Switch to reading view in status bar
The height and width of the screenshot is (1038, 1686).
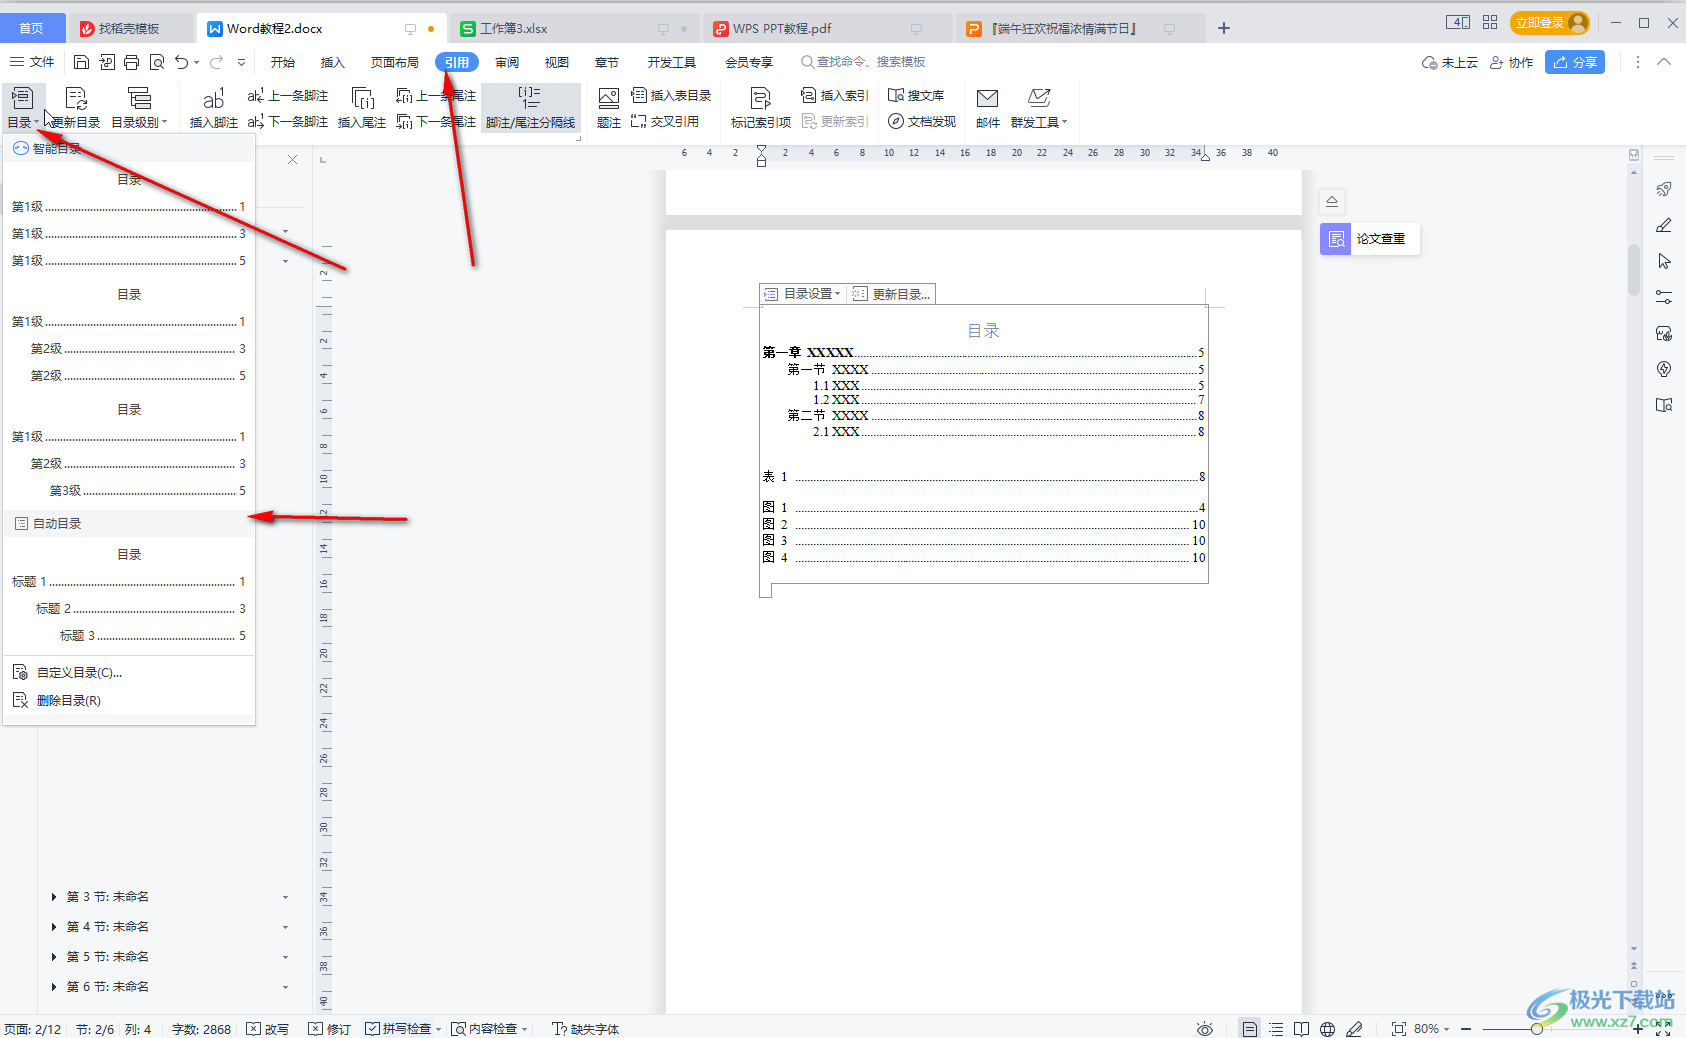pyautogui.click(x=1301, y=1029)
